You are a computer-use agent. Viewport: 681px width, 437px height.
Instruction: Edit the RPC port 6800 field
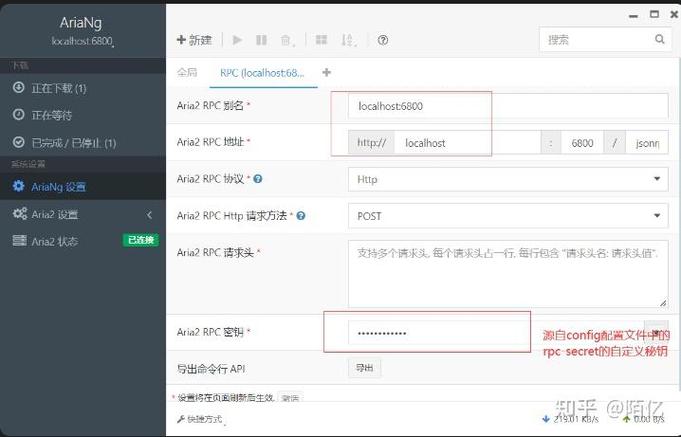[582, 142]
